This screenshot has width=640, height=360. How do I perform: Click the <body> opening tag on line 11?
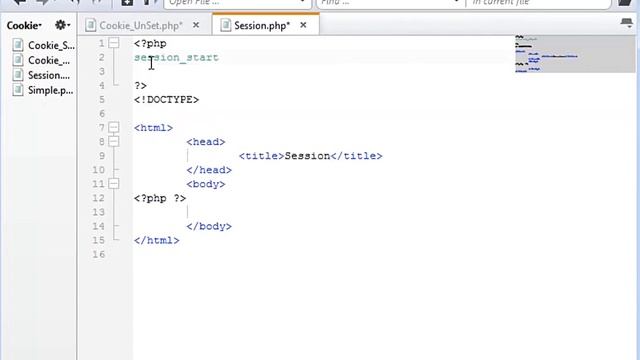206,184
